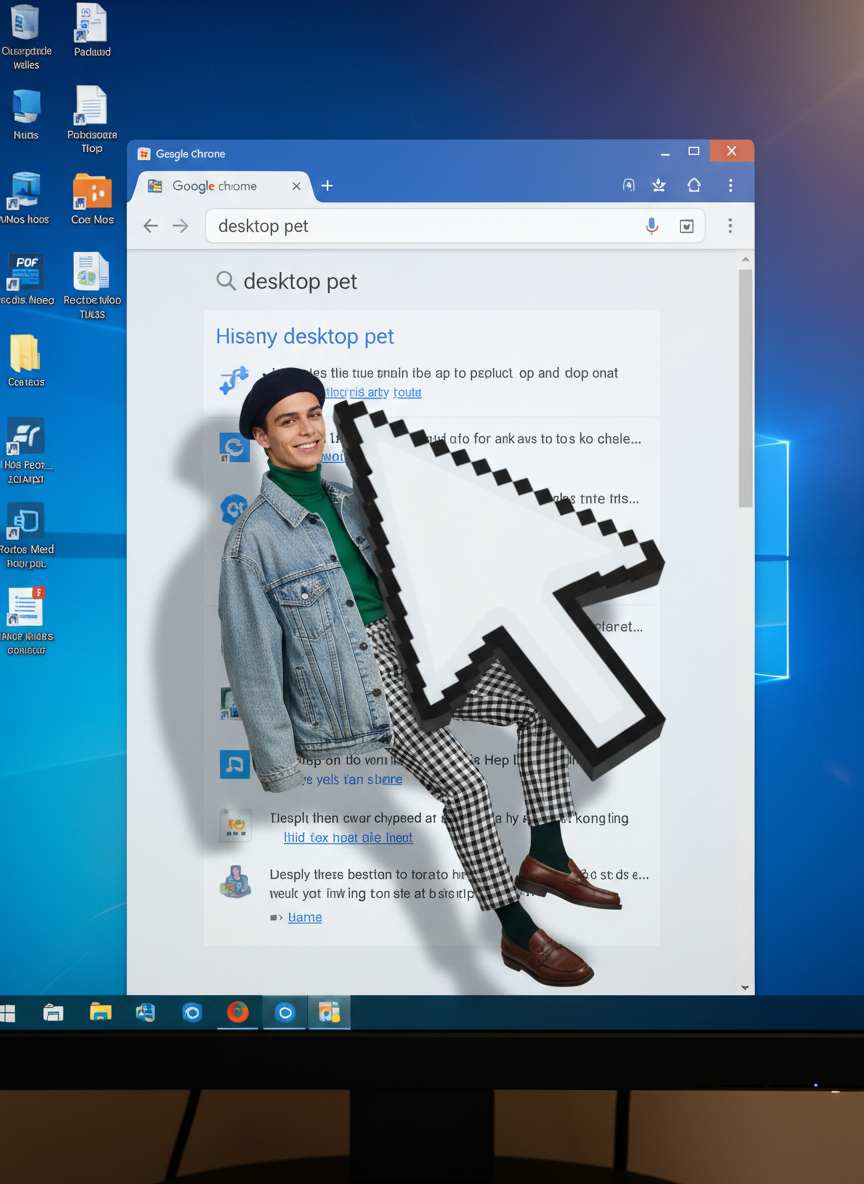Open the three-dot menu beside address bar
Viewport: 864px width, 1184px height.
[x=730, y=226]
